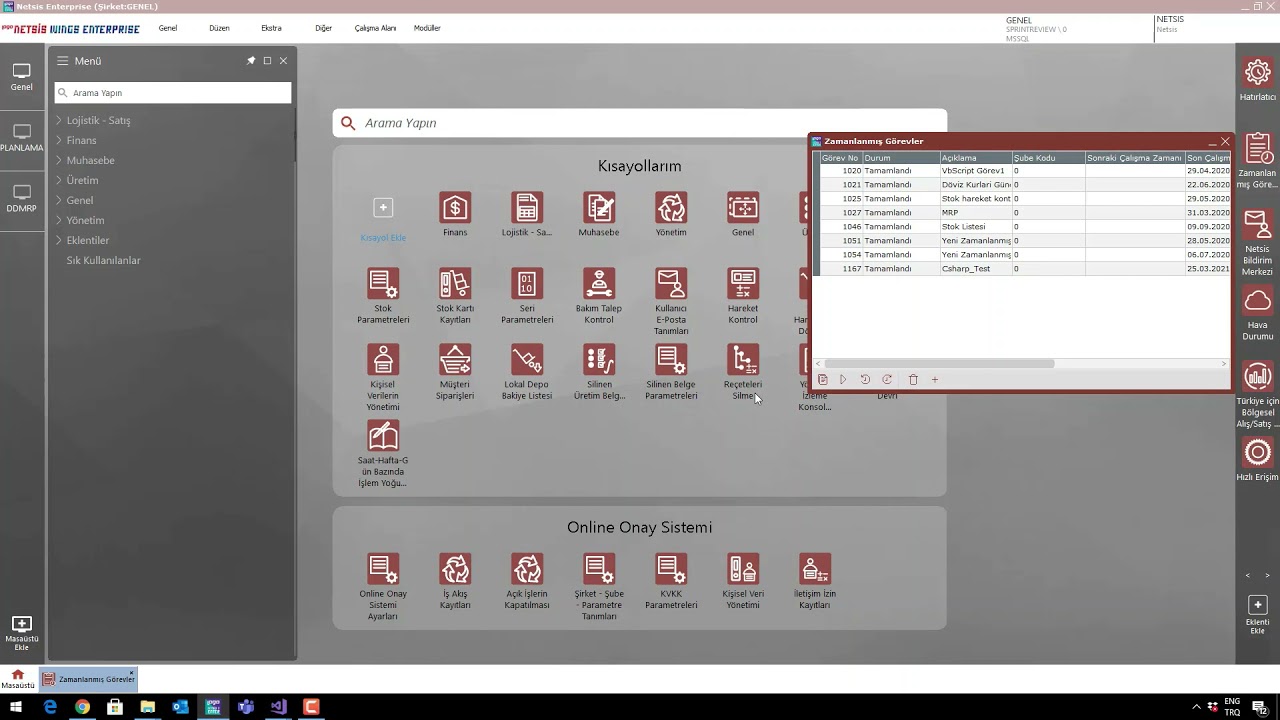Click Masaüstü Ekle button

(x=22, y=633)
